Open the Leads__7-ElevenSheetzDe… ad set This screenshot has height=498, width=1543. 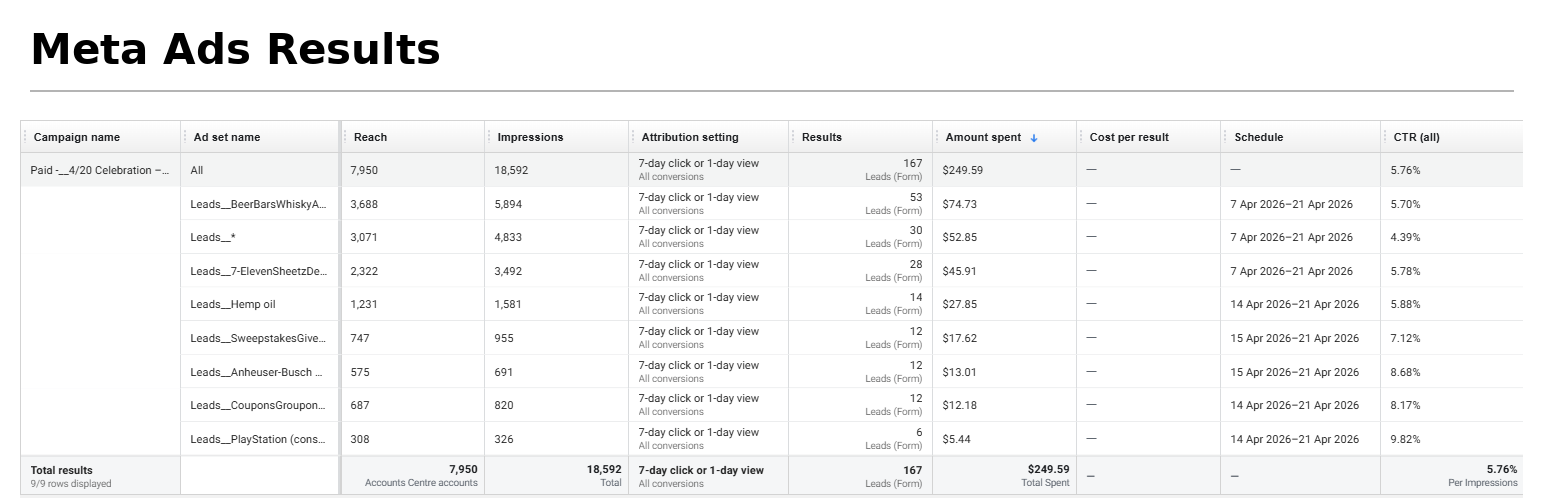(x=258, y=271)
